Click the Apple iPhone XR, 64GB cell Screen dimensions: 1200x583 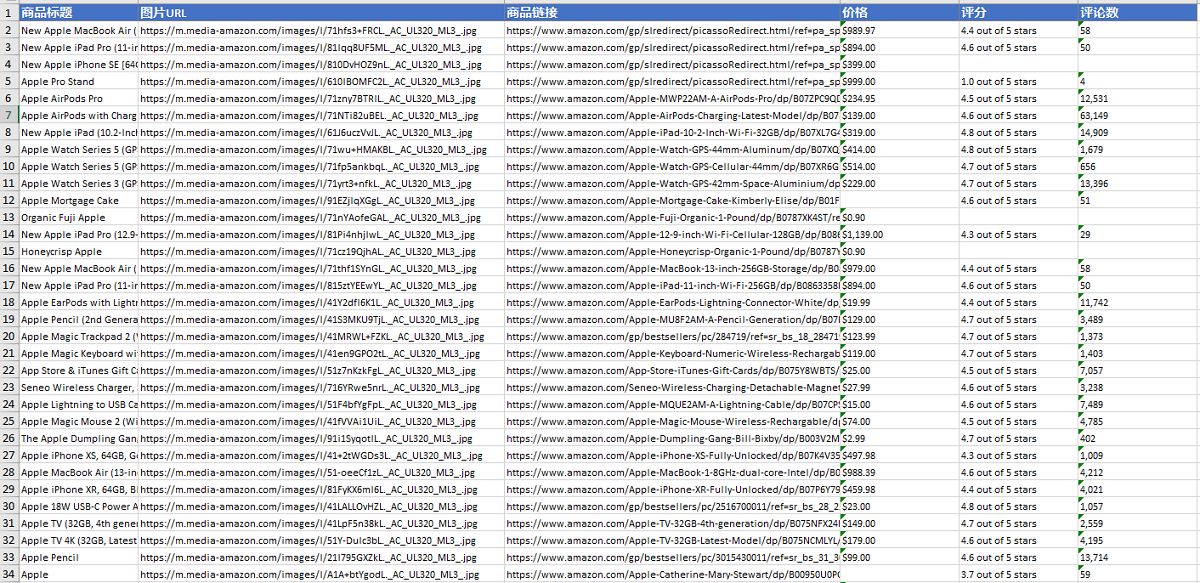click(78, 490)
